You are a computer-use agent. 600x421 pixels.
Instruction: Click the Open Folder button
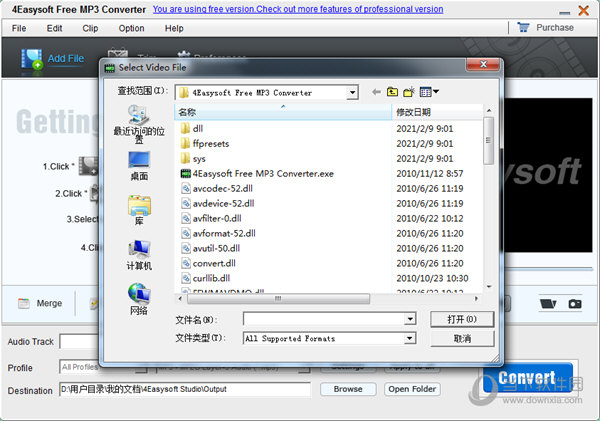click(x=412, y=389)
